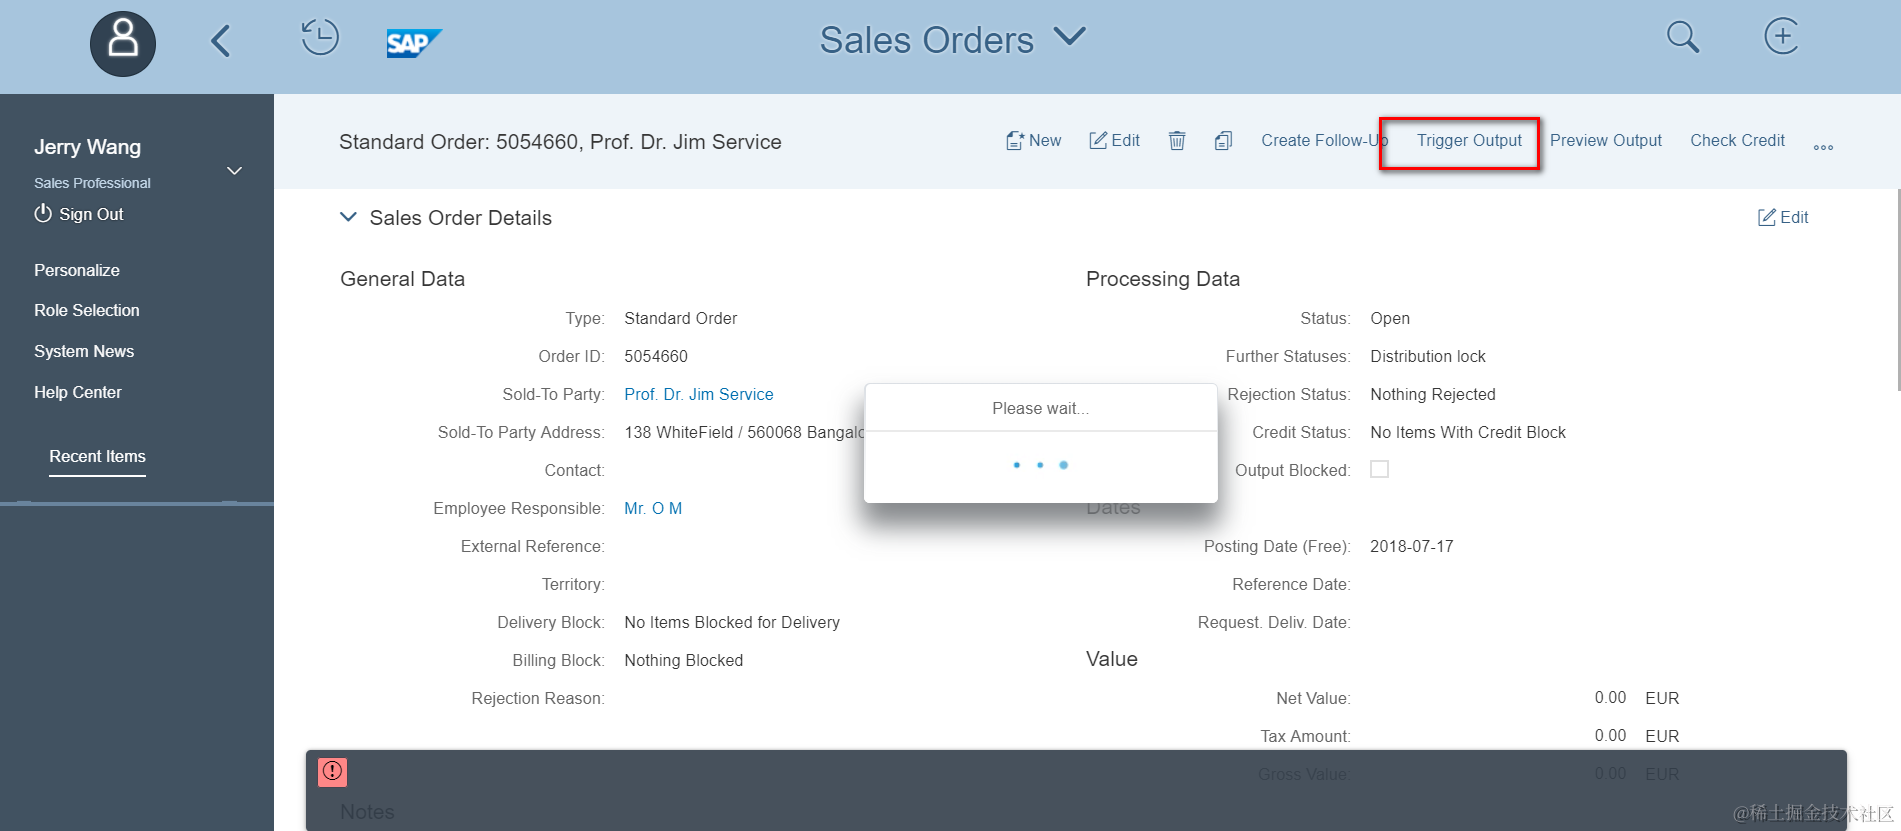Click the Nothing Rejected status text
Image resolution: width=1901 pixels, height=831 pixels.
[1433, 394]
